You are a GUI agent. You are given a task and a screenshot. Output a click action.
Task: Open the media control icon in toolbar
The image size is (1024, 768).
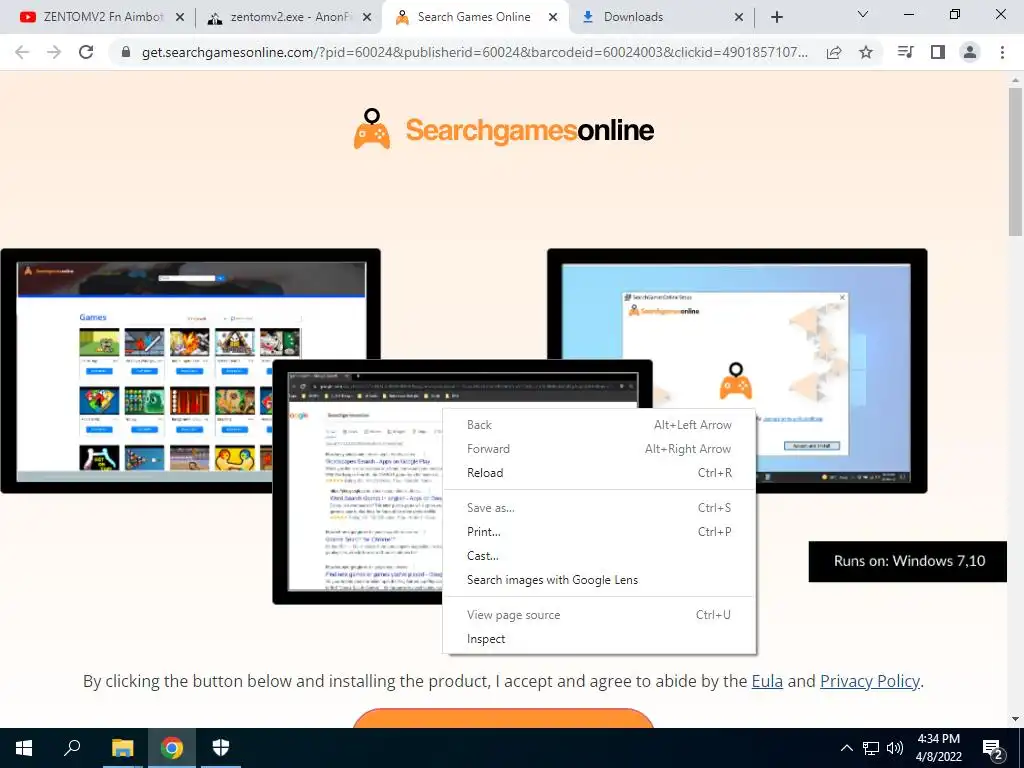tap(906, 52)
